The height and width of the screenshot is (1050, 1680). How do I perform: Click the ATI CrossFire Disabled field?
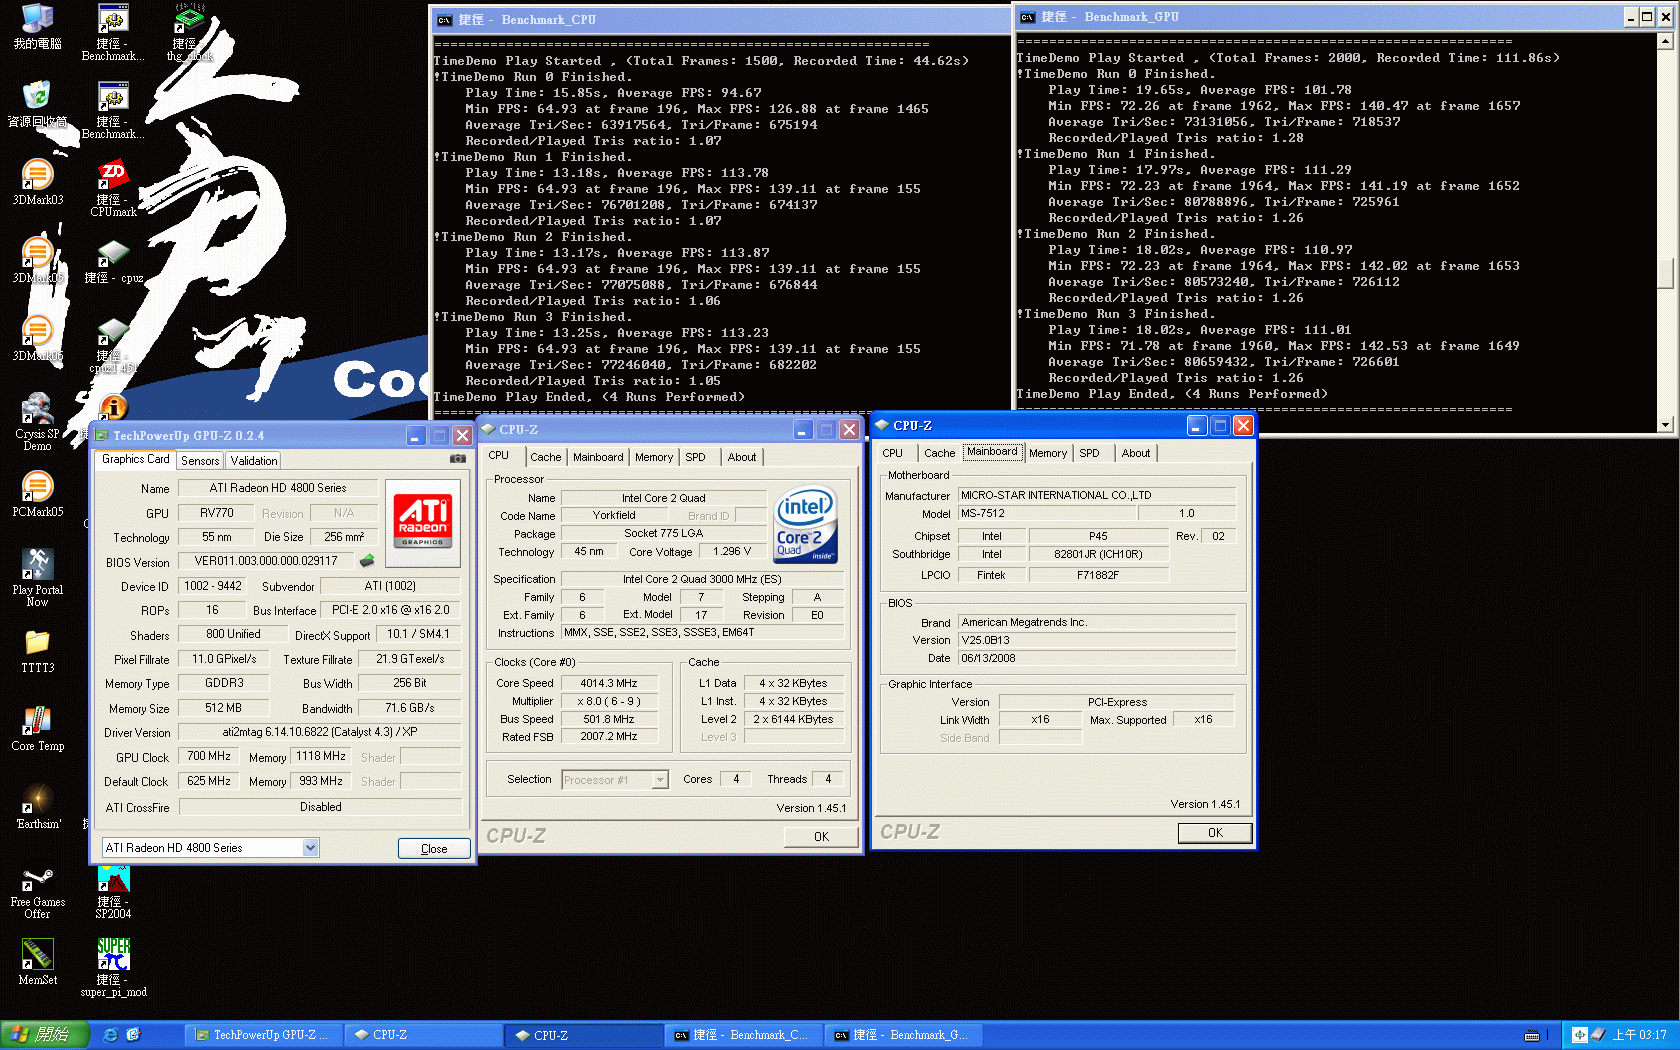[x=320, y=806]
